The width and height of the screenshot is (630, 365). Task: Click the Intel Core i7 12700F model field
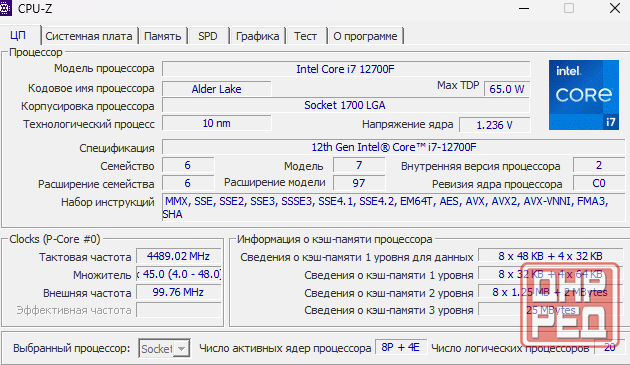pos(346,69)
